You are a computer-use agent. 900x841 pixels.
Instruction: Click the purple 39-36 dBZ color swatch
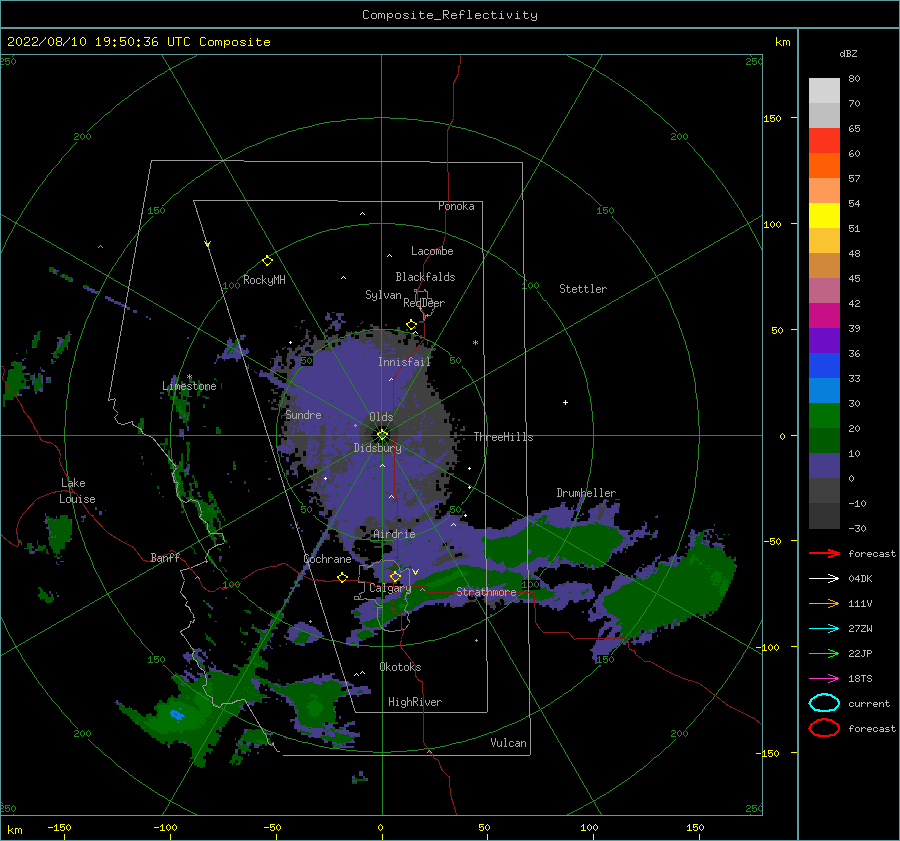click(824, 340)
